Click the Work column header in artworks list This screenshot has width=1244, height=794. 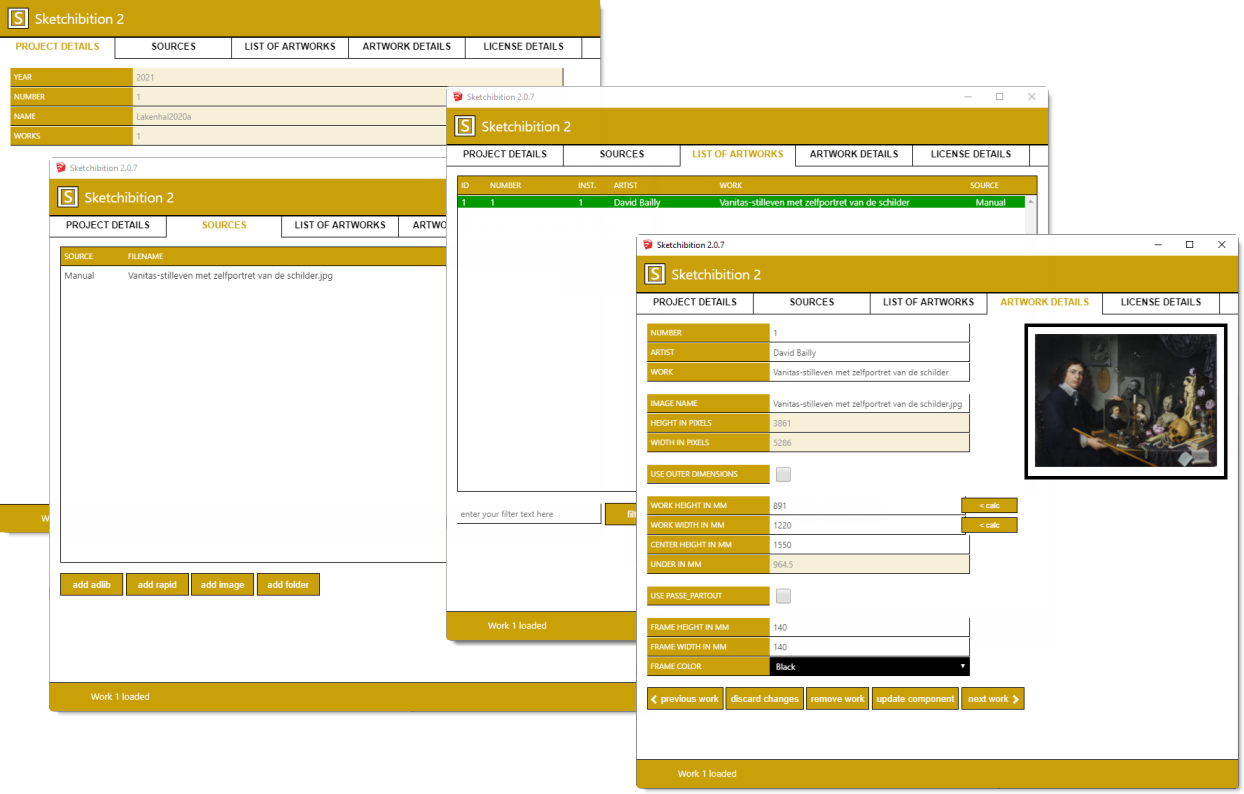pyautogui.click(x=730, y=185)
